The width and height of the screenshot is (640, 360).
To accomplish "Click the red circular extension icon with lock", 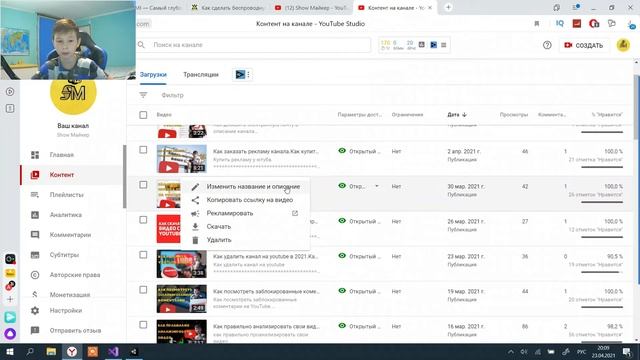I will click(x=594, y=24).
